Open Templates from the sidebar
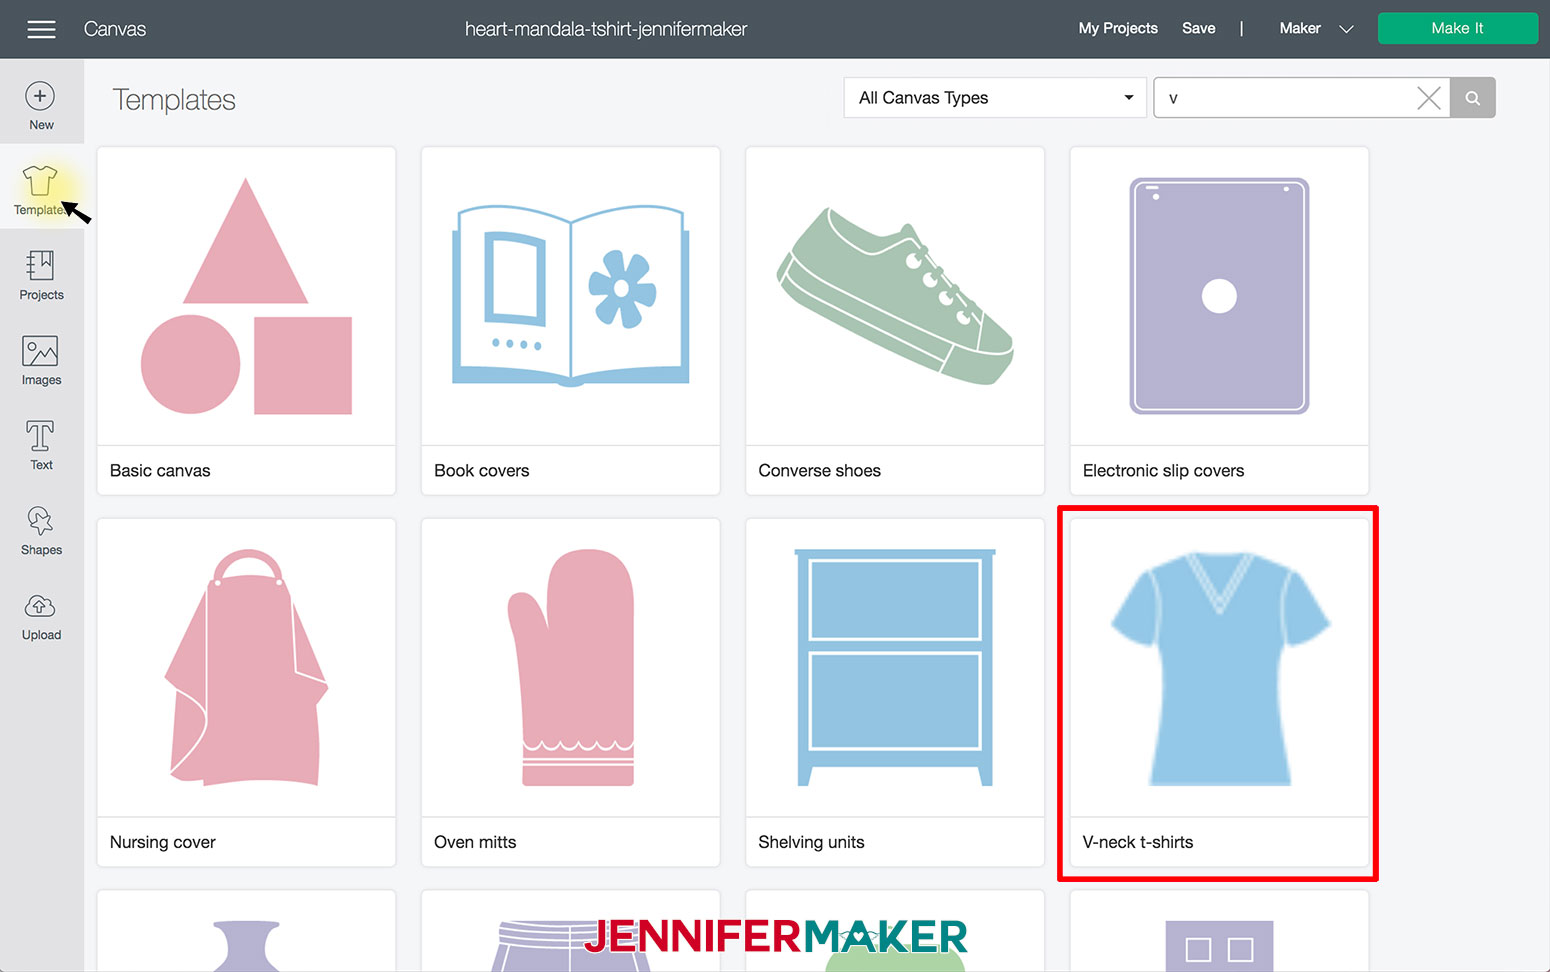Screen dimensions: 1550x972 tap(41, 190)
